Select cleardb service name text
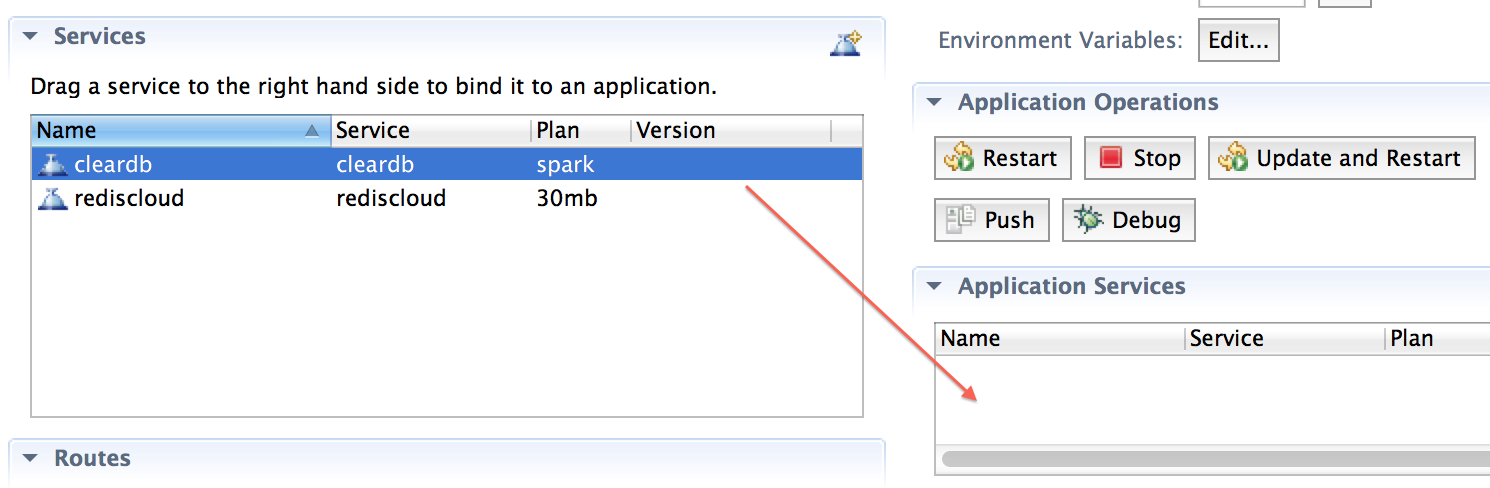Viewport: 1490px width, 488px height. coord(113,164)
